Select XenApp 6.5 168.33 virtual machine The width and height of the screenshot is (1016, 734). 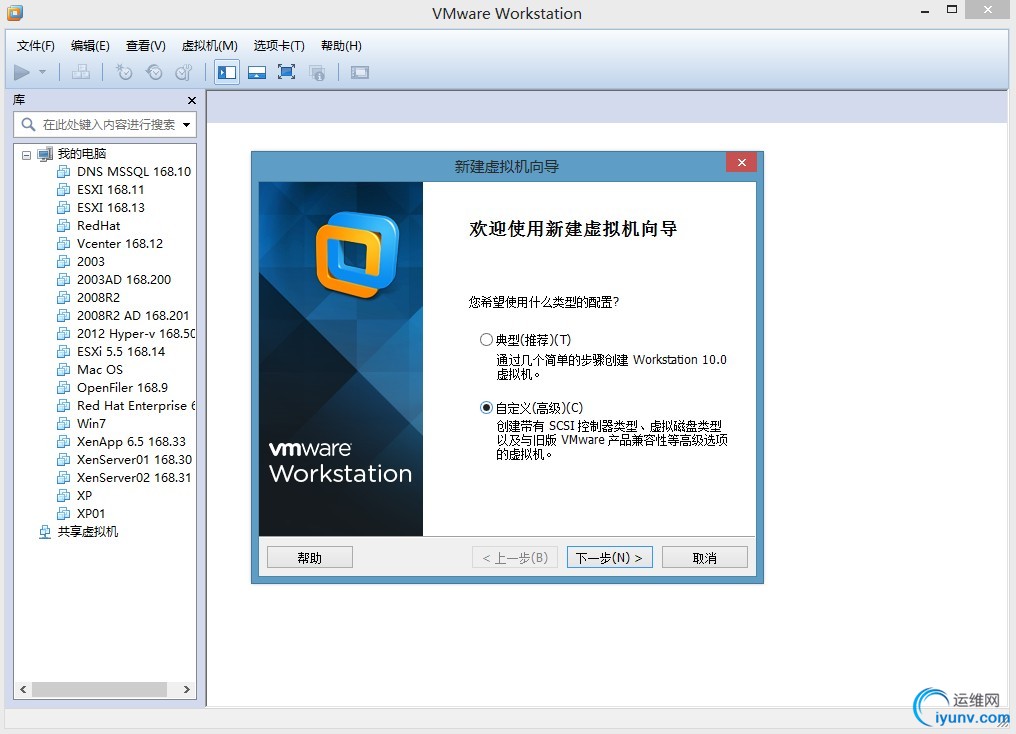(x=131, y=442)
